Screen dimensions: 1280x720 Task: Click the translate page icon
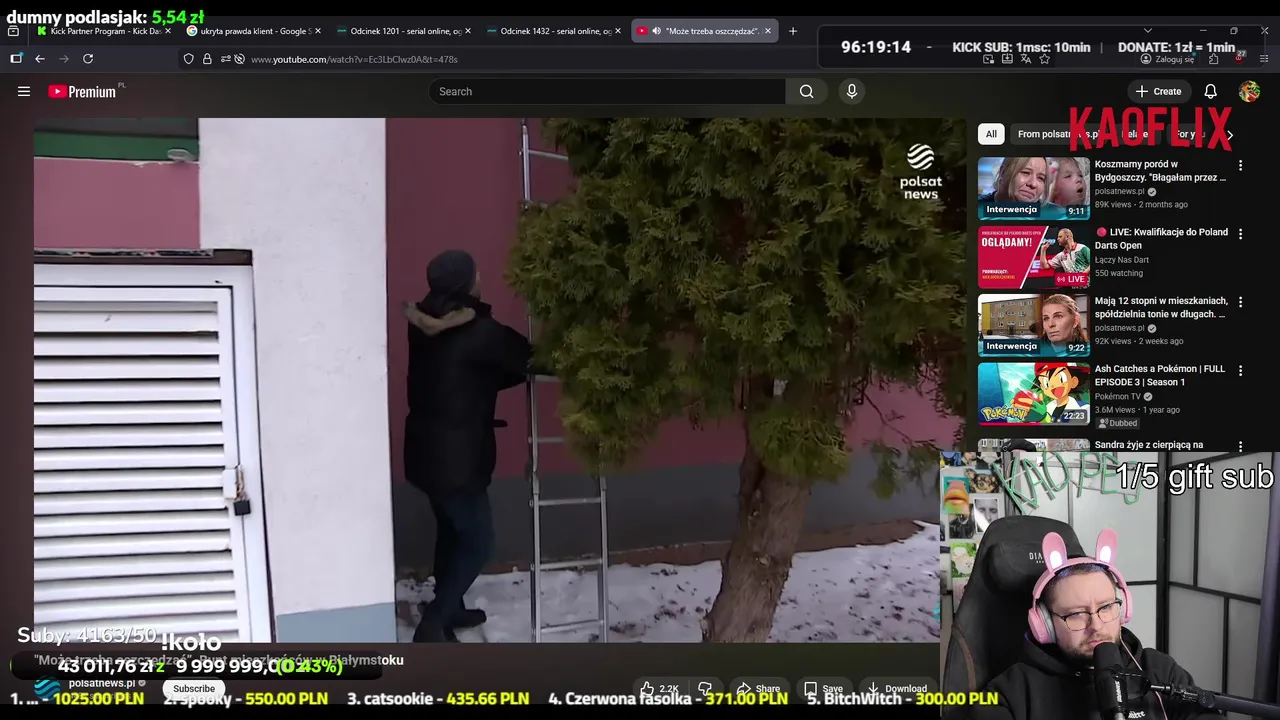(x=1025, y=59)
